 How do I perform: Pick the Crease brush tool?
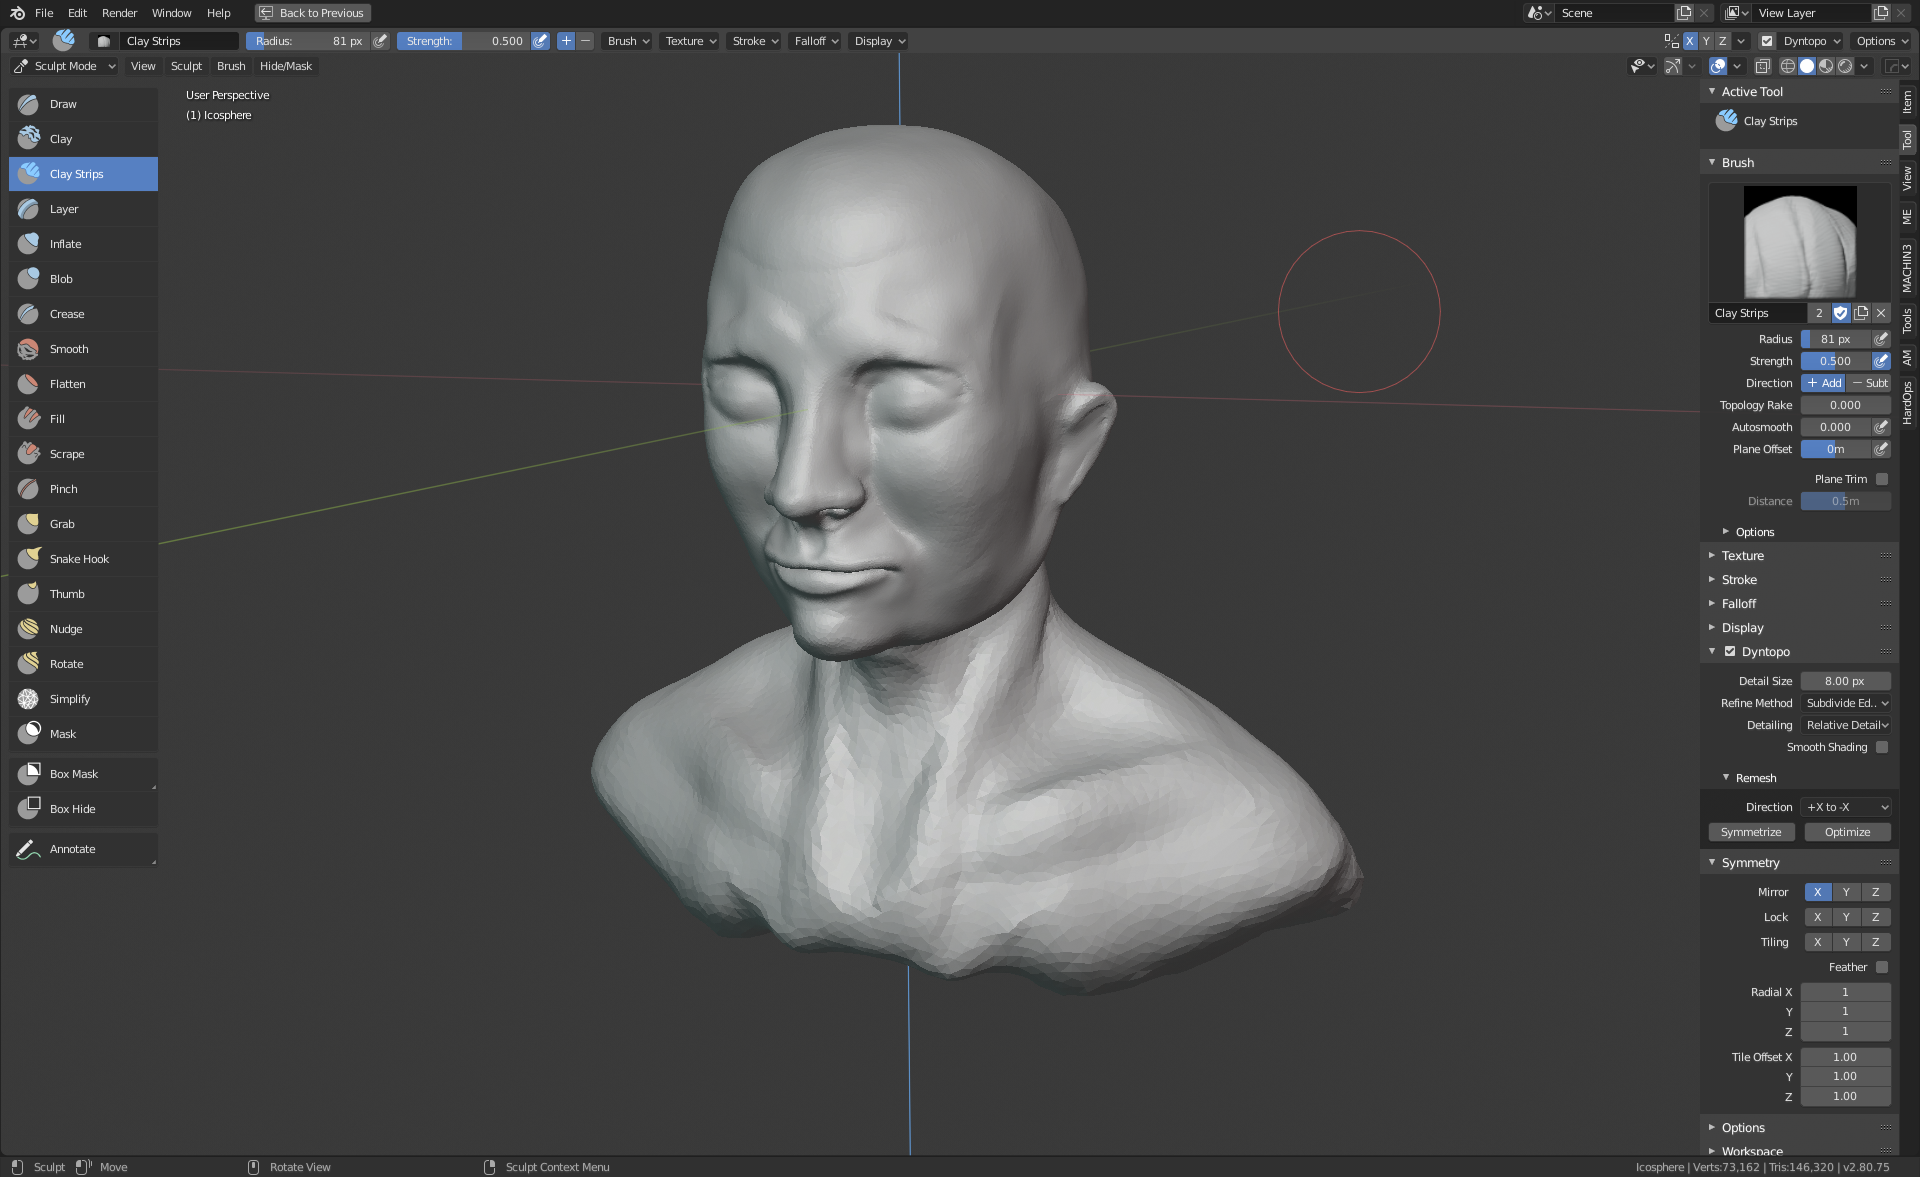pyautogui.click(x=67, y=314)
